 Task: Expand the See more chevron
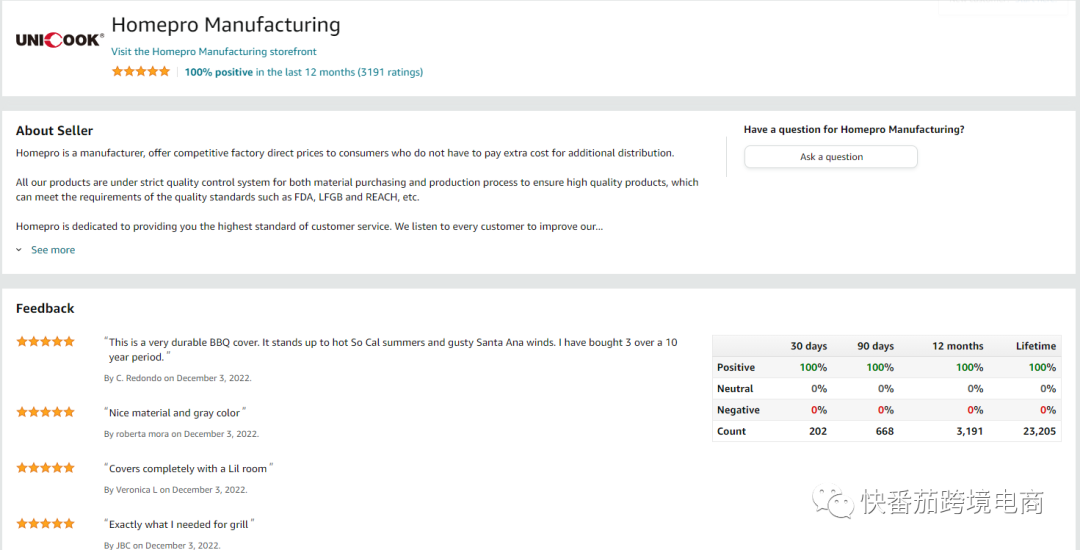(x=19, y=250)
